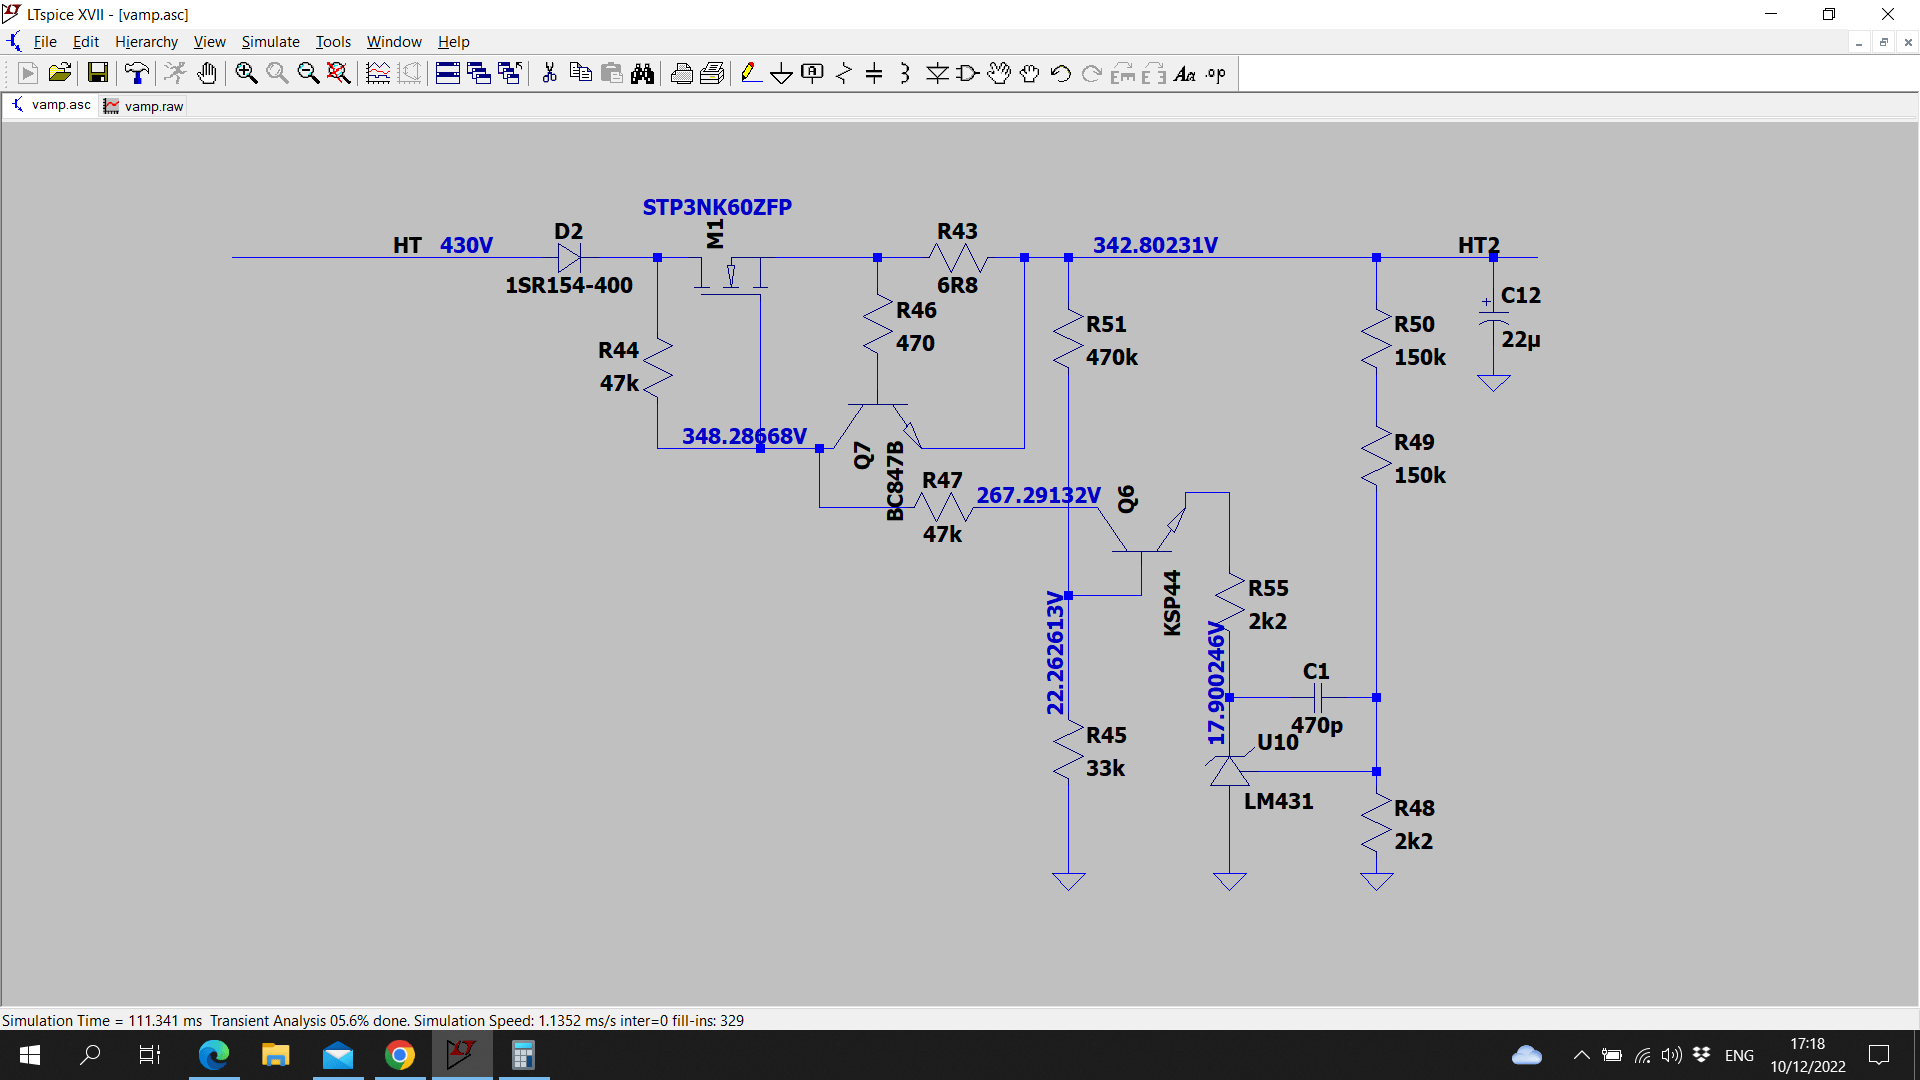Click the simulation time status bar text

[373, 1020]
